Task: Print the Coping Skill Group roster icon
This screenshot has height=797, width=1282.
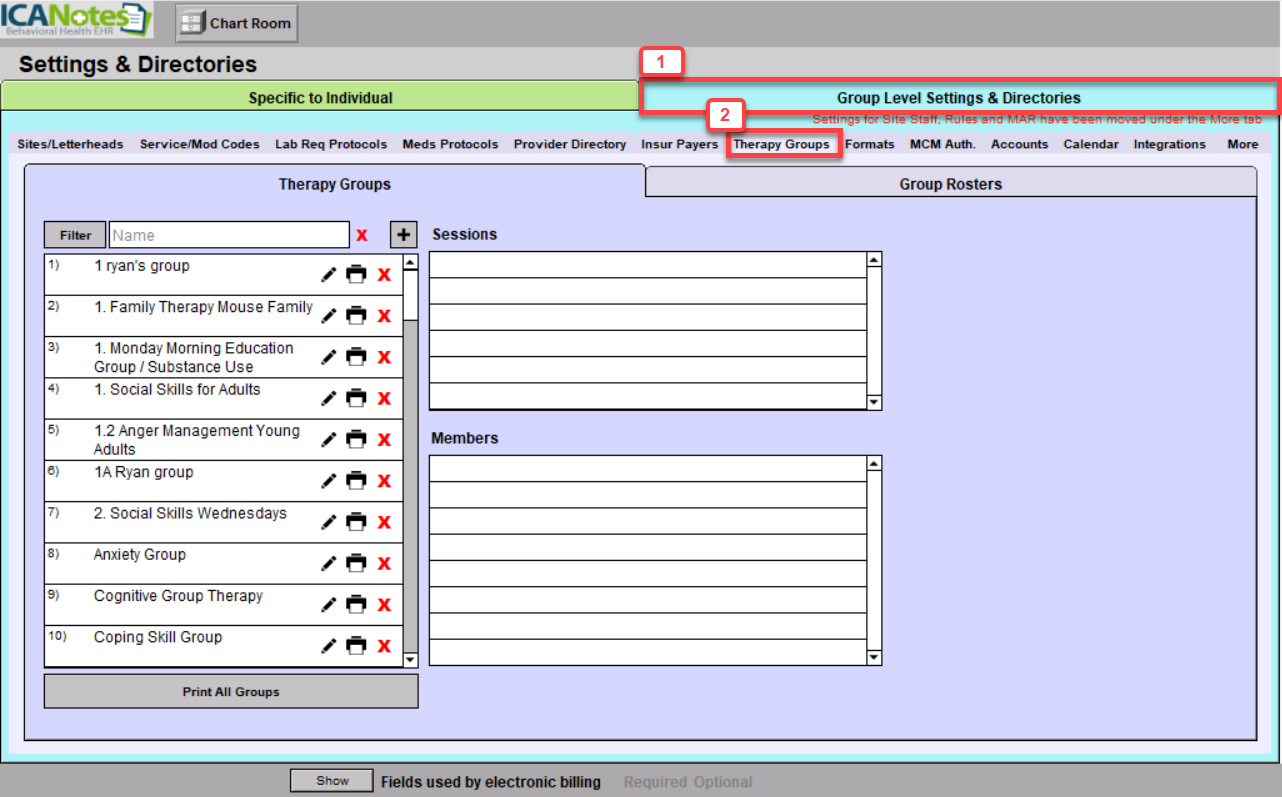Action: [356, 646]
